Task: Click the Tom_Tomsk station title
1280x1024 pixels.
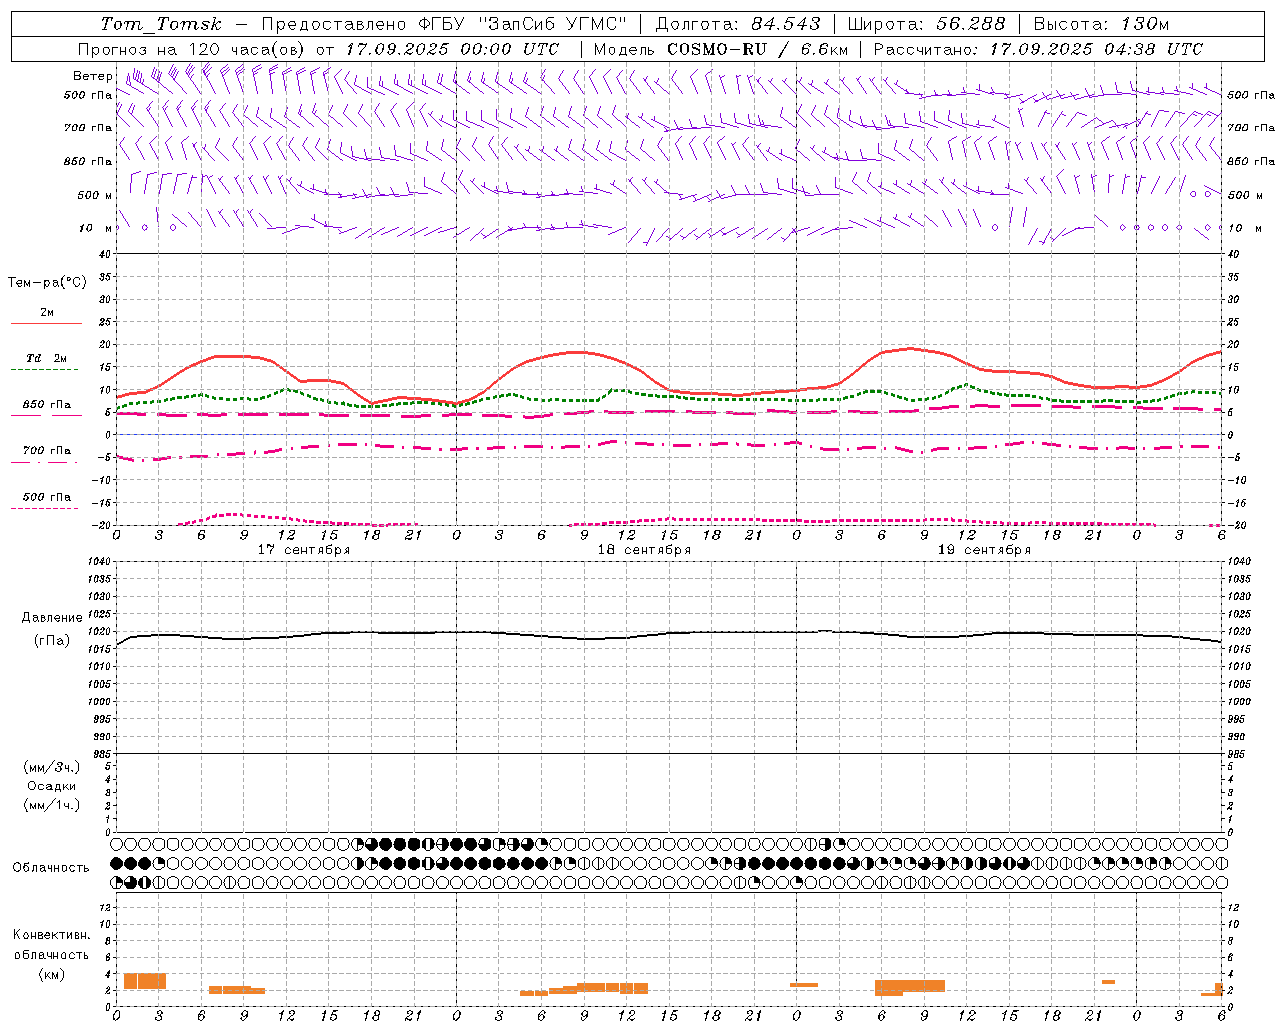Action: tap(161, 24)
